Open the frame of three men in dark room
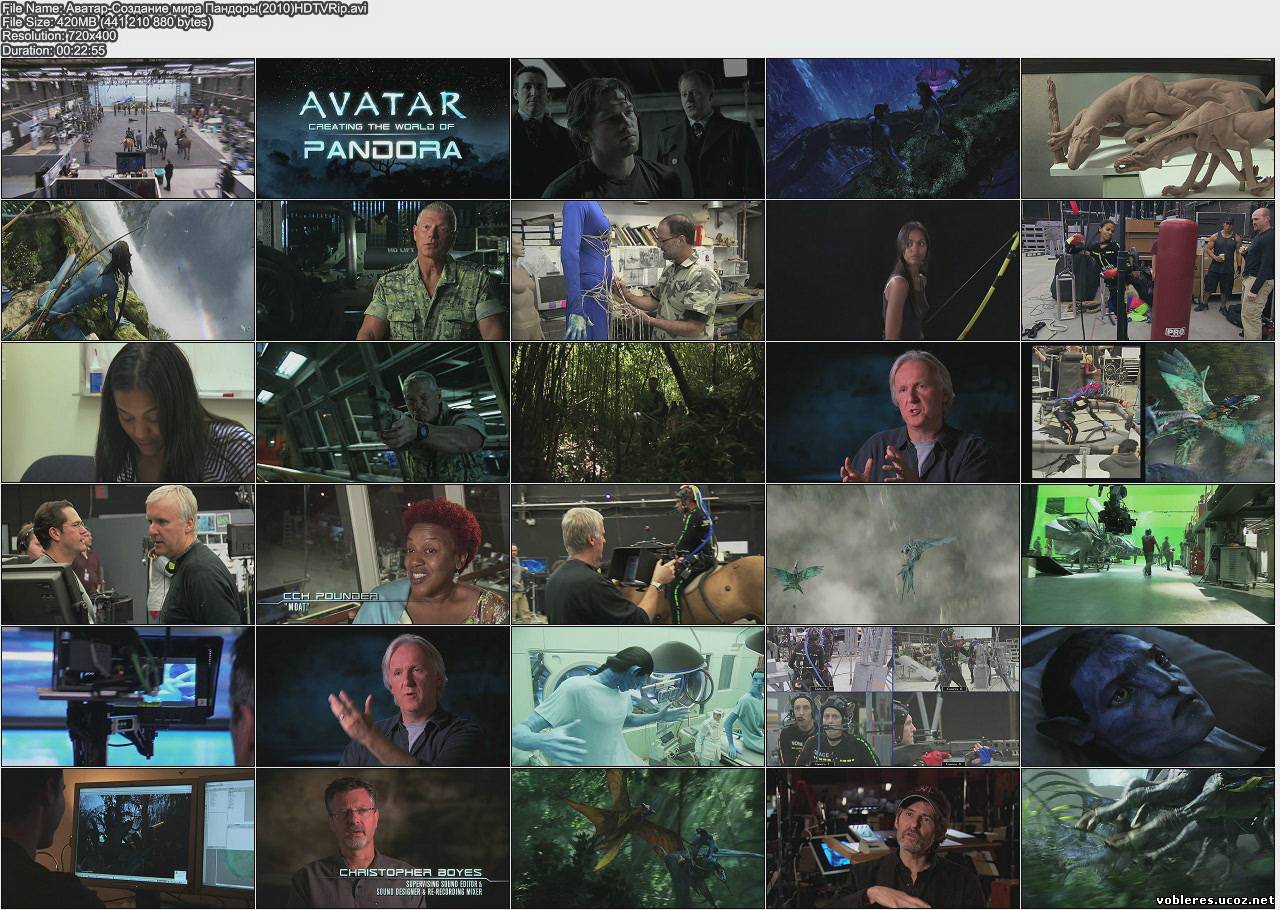This screenshot has width=1280, height=910. tap(638, 128)
